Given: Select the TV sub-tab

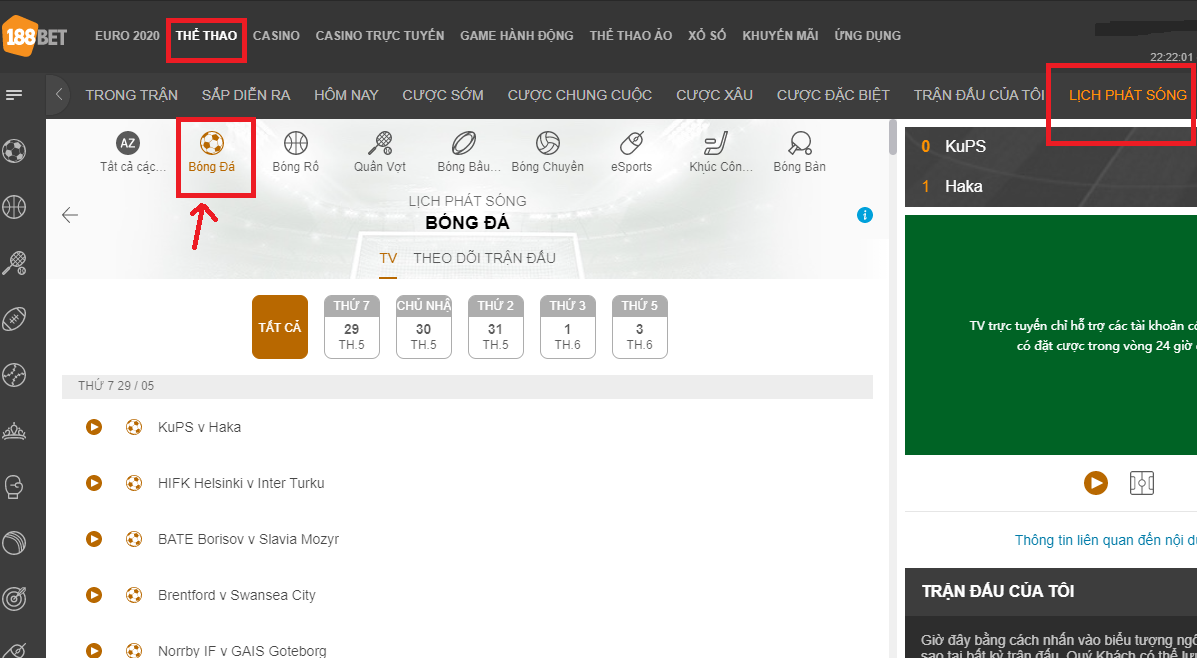Looking at the screenshot, I should [x=388, y=258].
